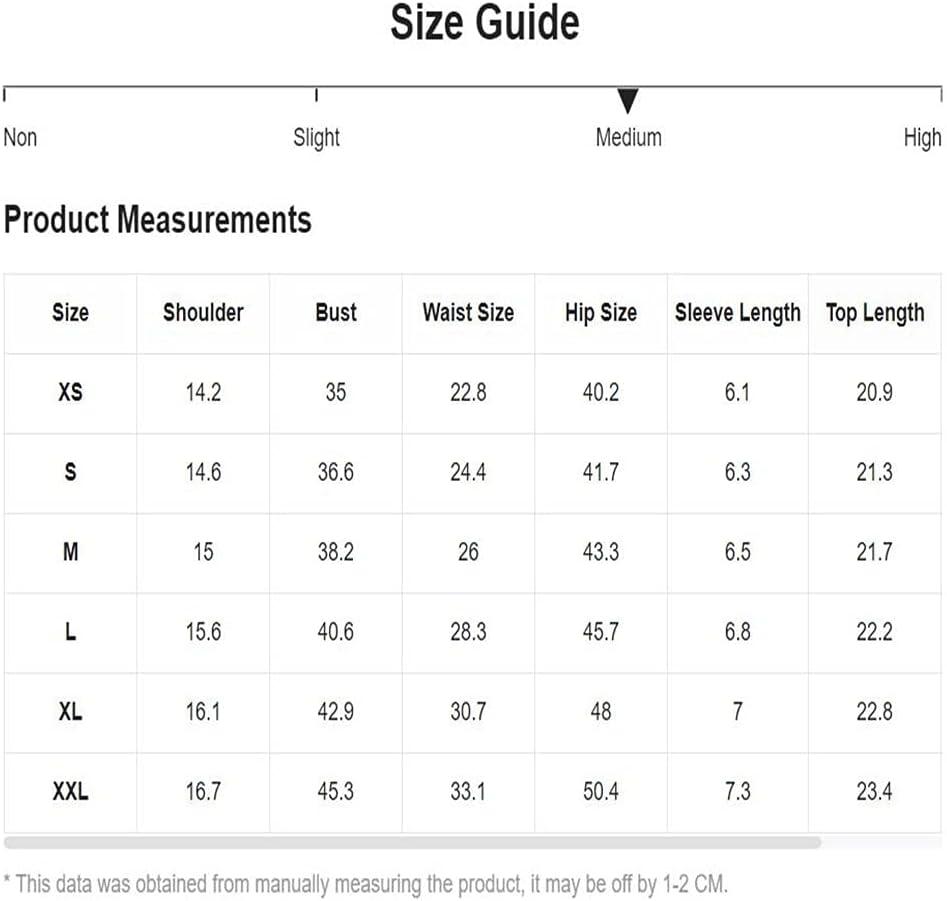Click the Sleeve Length column header
This screenshot has height=901, width=947.
click(x=737, y=313)
